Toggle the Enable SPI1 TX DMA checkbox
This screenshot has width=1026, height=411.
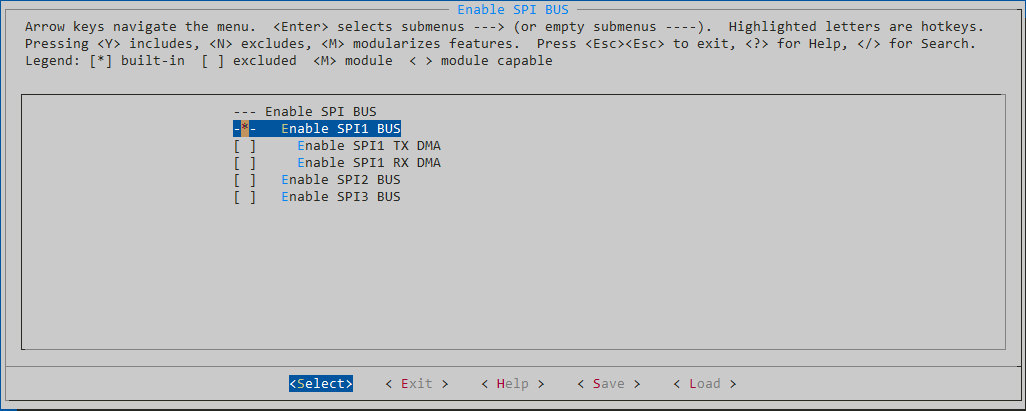[245, 145]
